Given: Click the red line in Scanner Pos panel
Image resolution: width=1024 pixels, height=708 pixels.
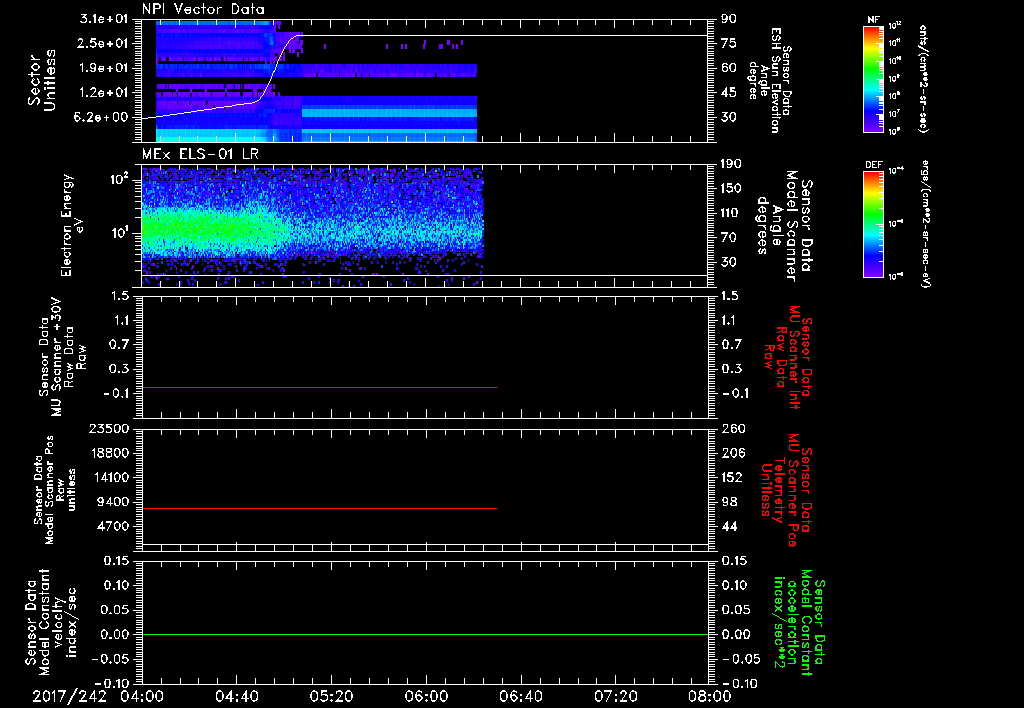Looking at the screenshot, I should coord(319,508).
